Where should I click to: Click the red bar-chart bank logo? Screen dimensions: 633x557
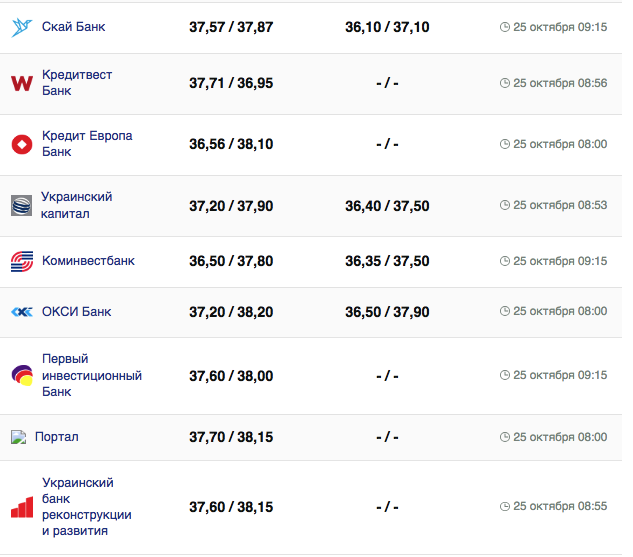(22, 507)
